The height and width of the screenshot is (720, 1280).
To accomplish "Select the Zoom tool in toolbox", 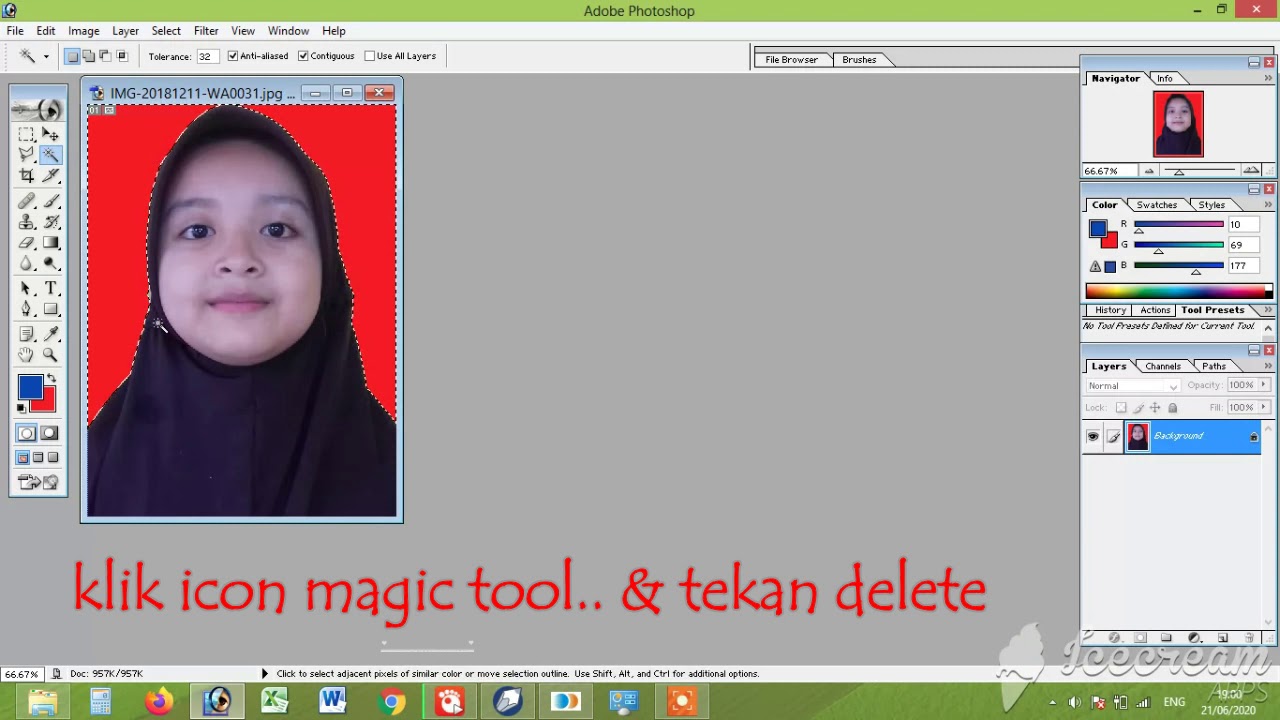I will pyautogui.click(x=50, y=355).
